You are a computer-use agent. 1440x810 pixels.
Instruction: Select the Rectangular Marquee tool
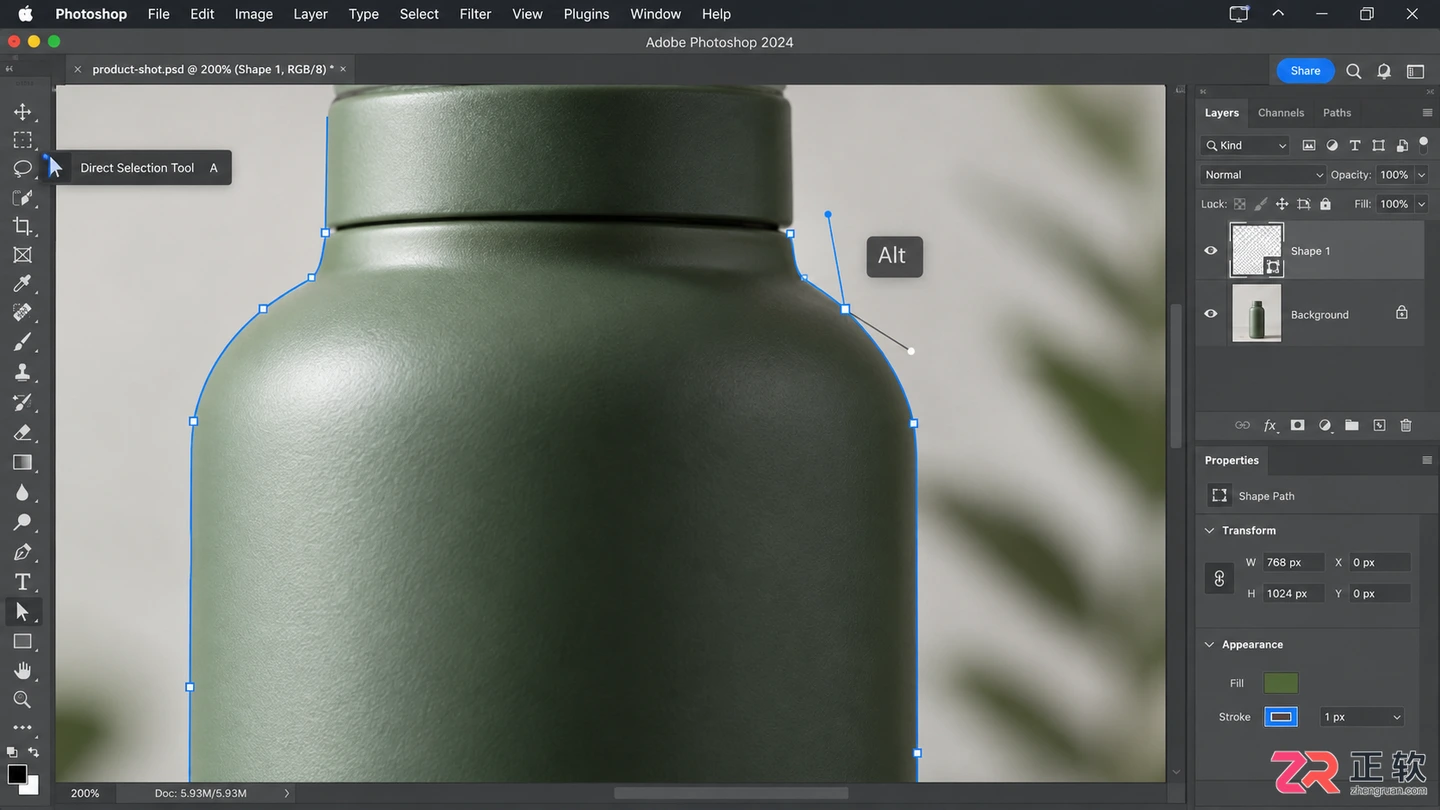coord(22,140)
